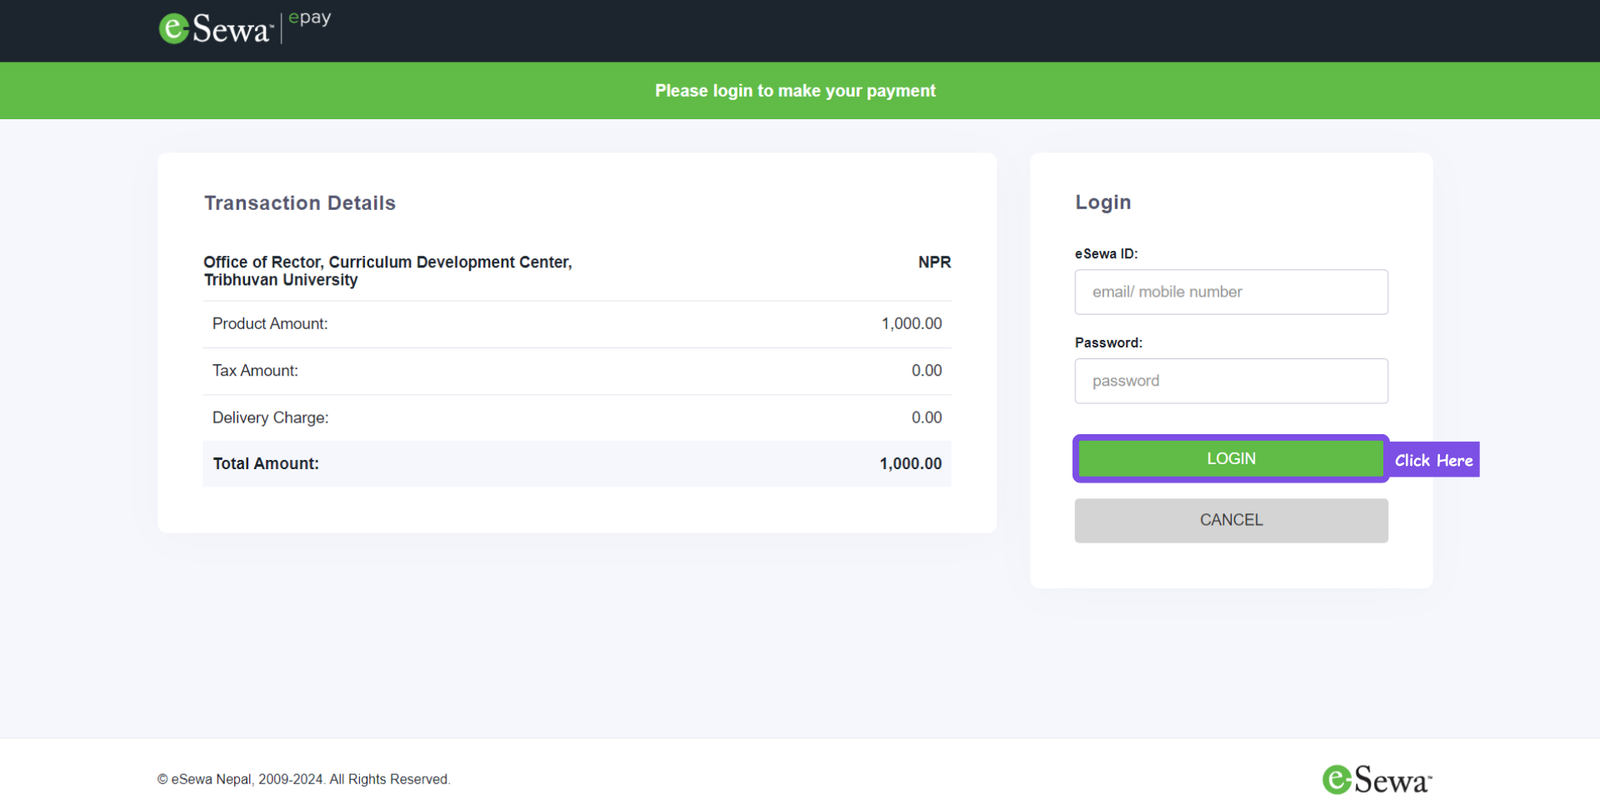
Task: Click the eSewa epay logo in header
Action: click(245, 28)
